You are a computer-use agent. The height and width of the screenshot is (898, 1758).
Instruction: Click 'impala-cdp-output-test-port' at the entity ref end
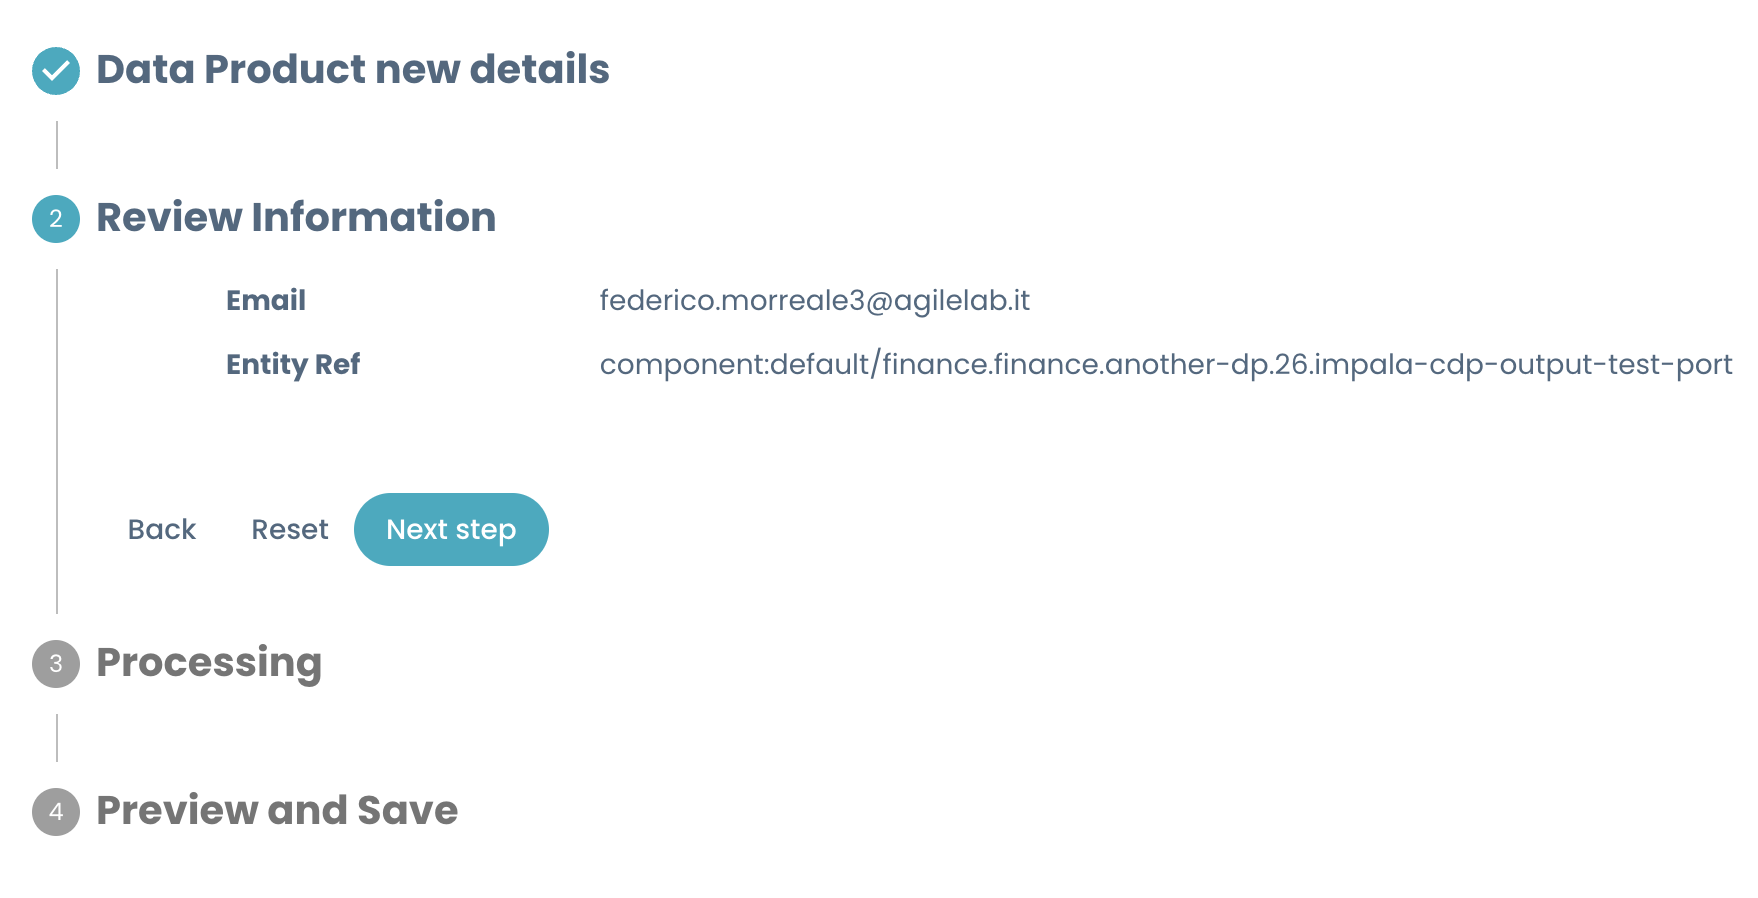[1523, 364]
